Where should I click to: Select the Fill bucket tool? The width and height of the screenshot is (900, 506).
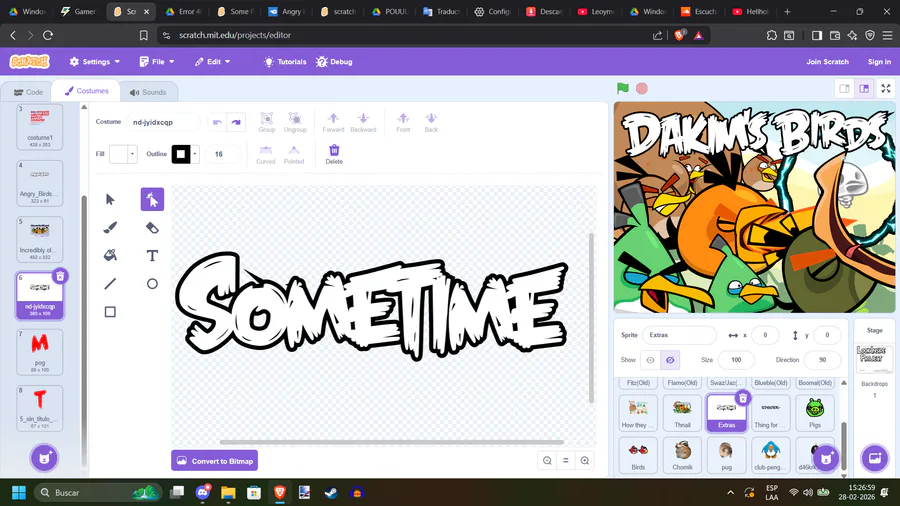(x=110, y=256)
